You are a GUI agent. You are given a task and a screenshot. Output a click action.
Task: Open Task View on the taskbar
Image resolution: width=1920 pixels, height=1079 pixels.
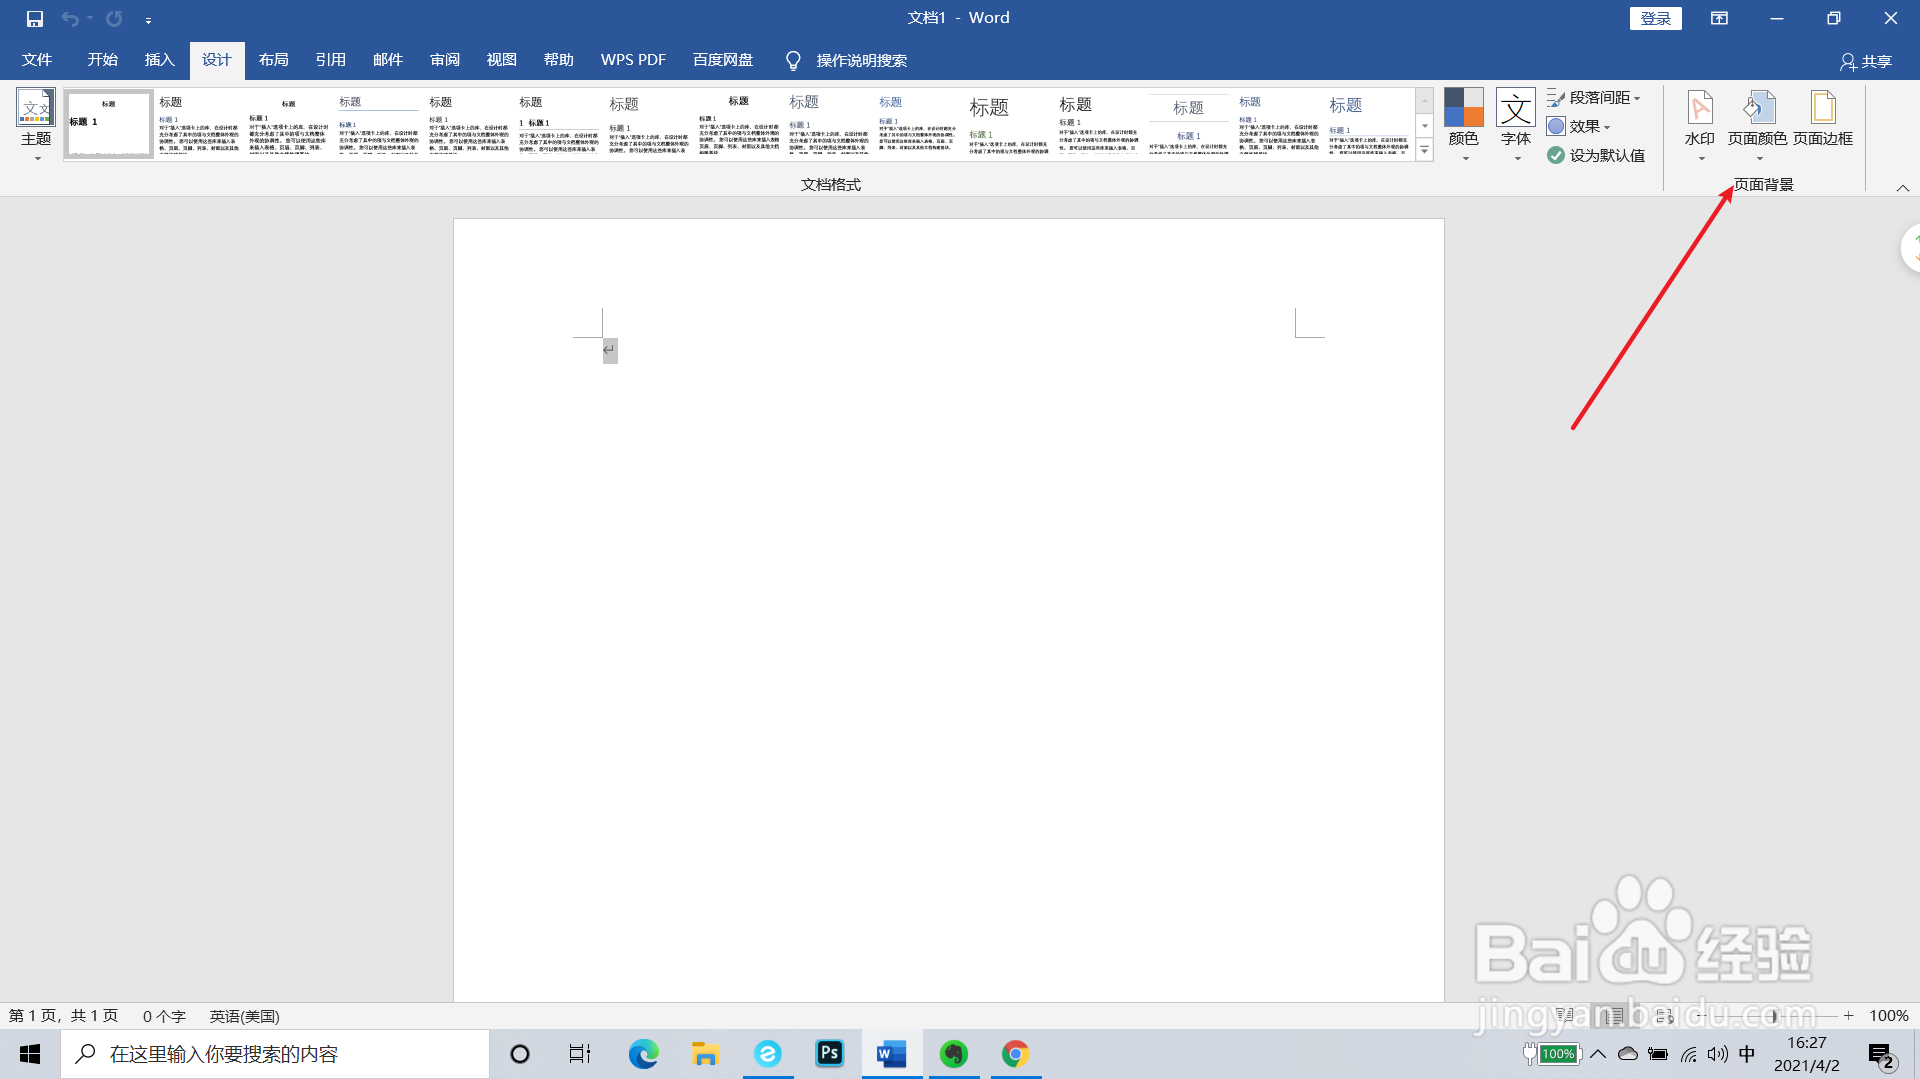point(580,1054)
